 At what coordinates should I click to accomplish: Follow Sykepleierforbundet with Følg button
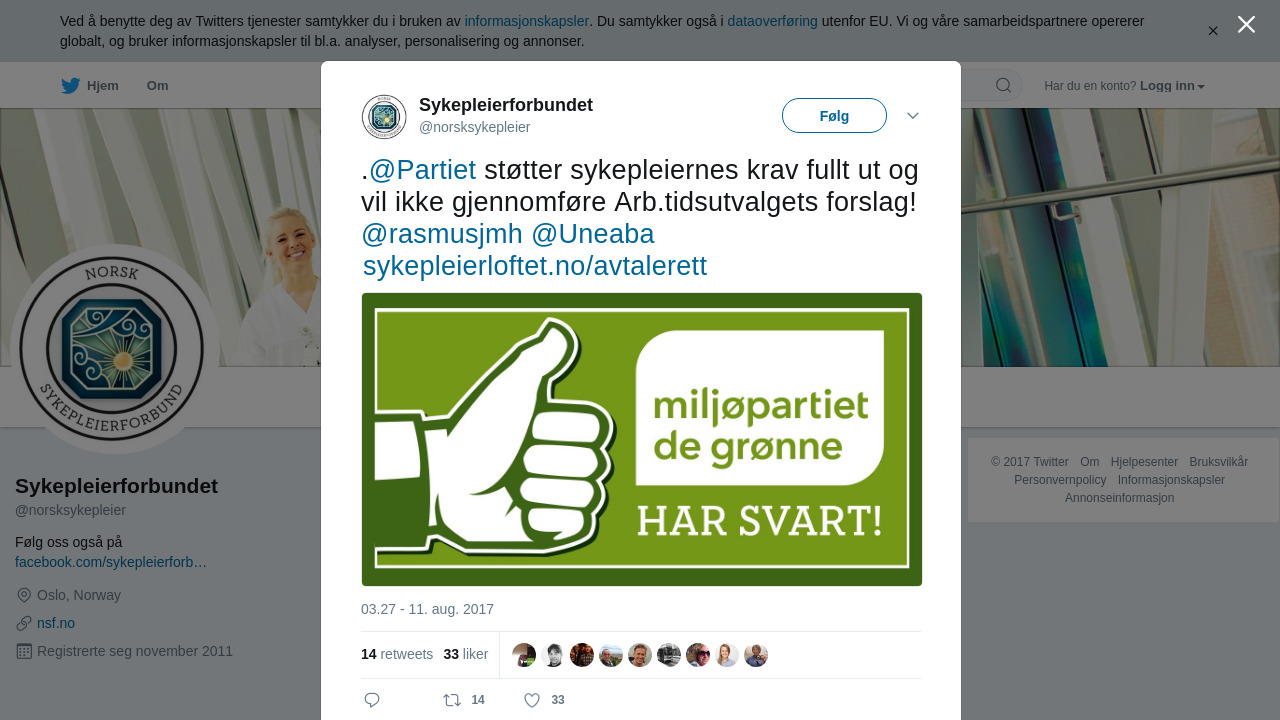click(834, 116)
